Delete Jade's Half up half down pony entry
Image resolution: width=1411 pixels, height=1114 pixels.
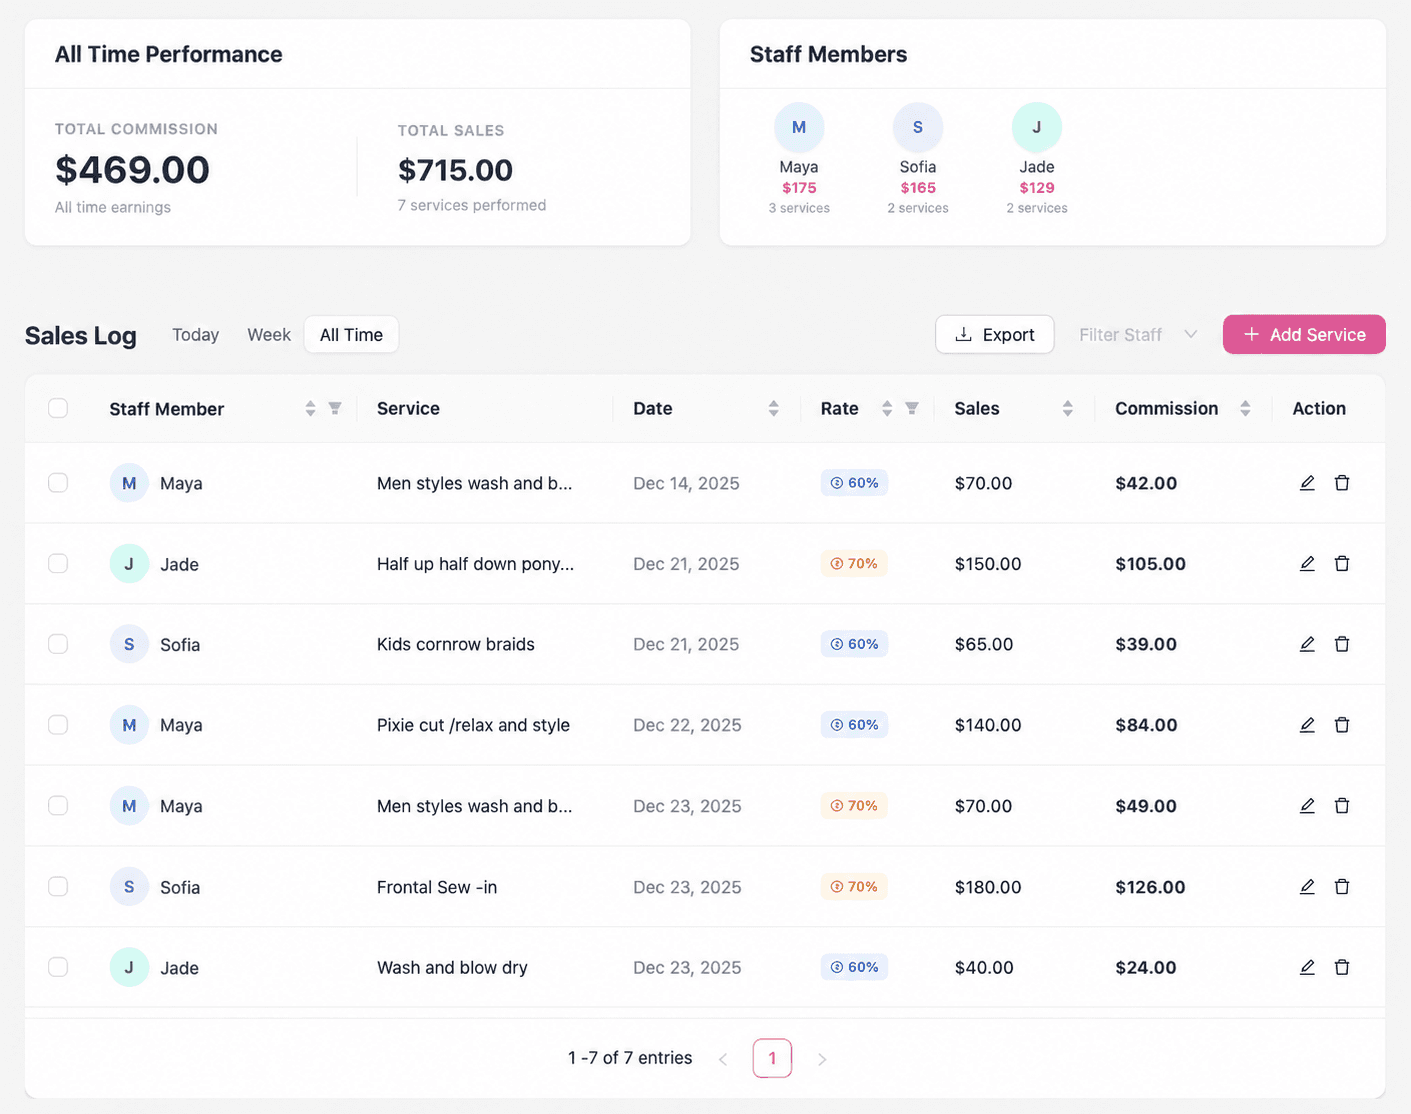pos(1342,564)
